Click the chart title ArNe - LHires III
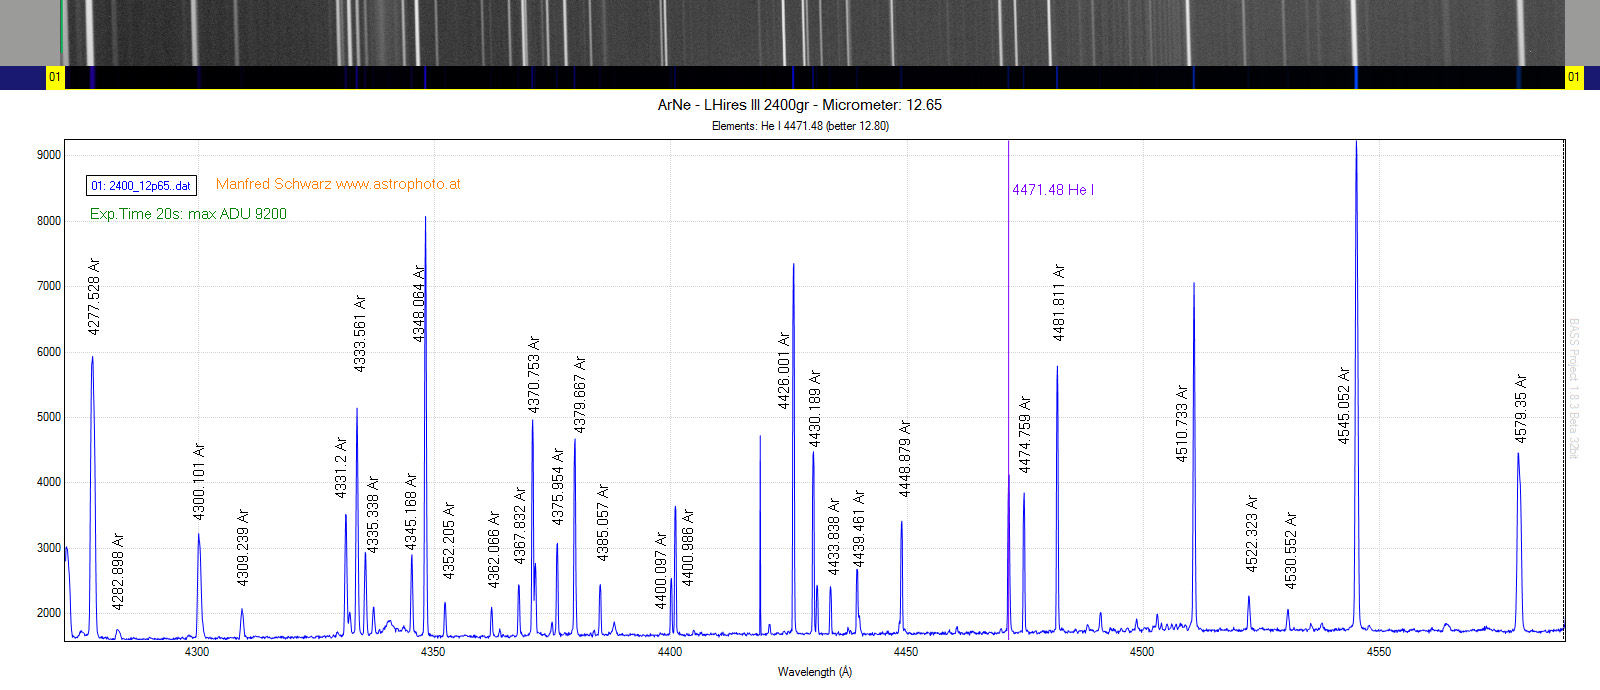 coord(800,105)
